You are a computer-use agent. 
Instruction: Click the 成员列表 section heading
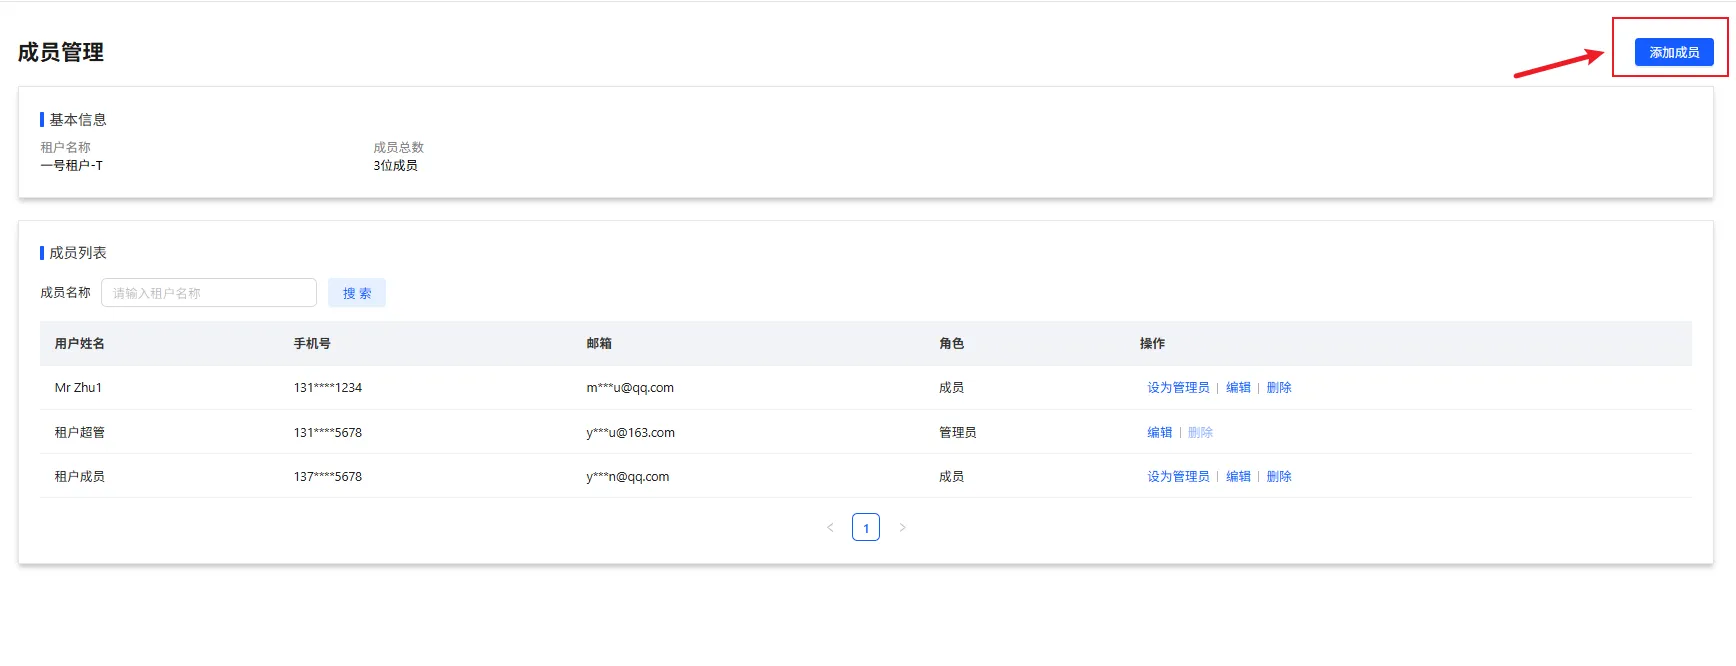[78, 253]
